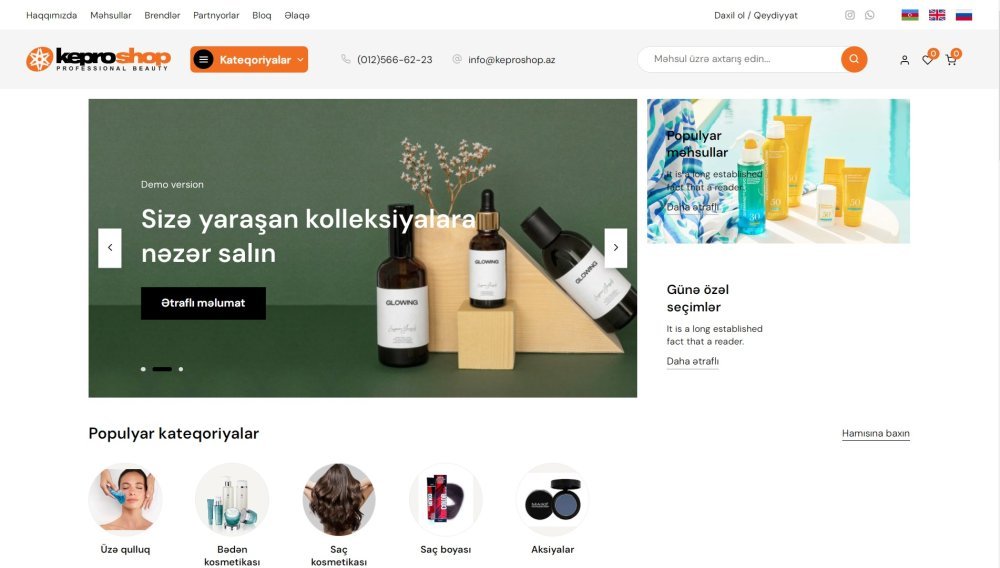Expand the Kateqoriyalar dropdown

[249, 59]
